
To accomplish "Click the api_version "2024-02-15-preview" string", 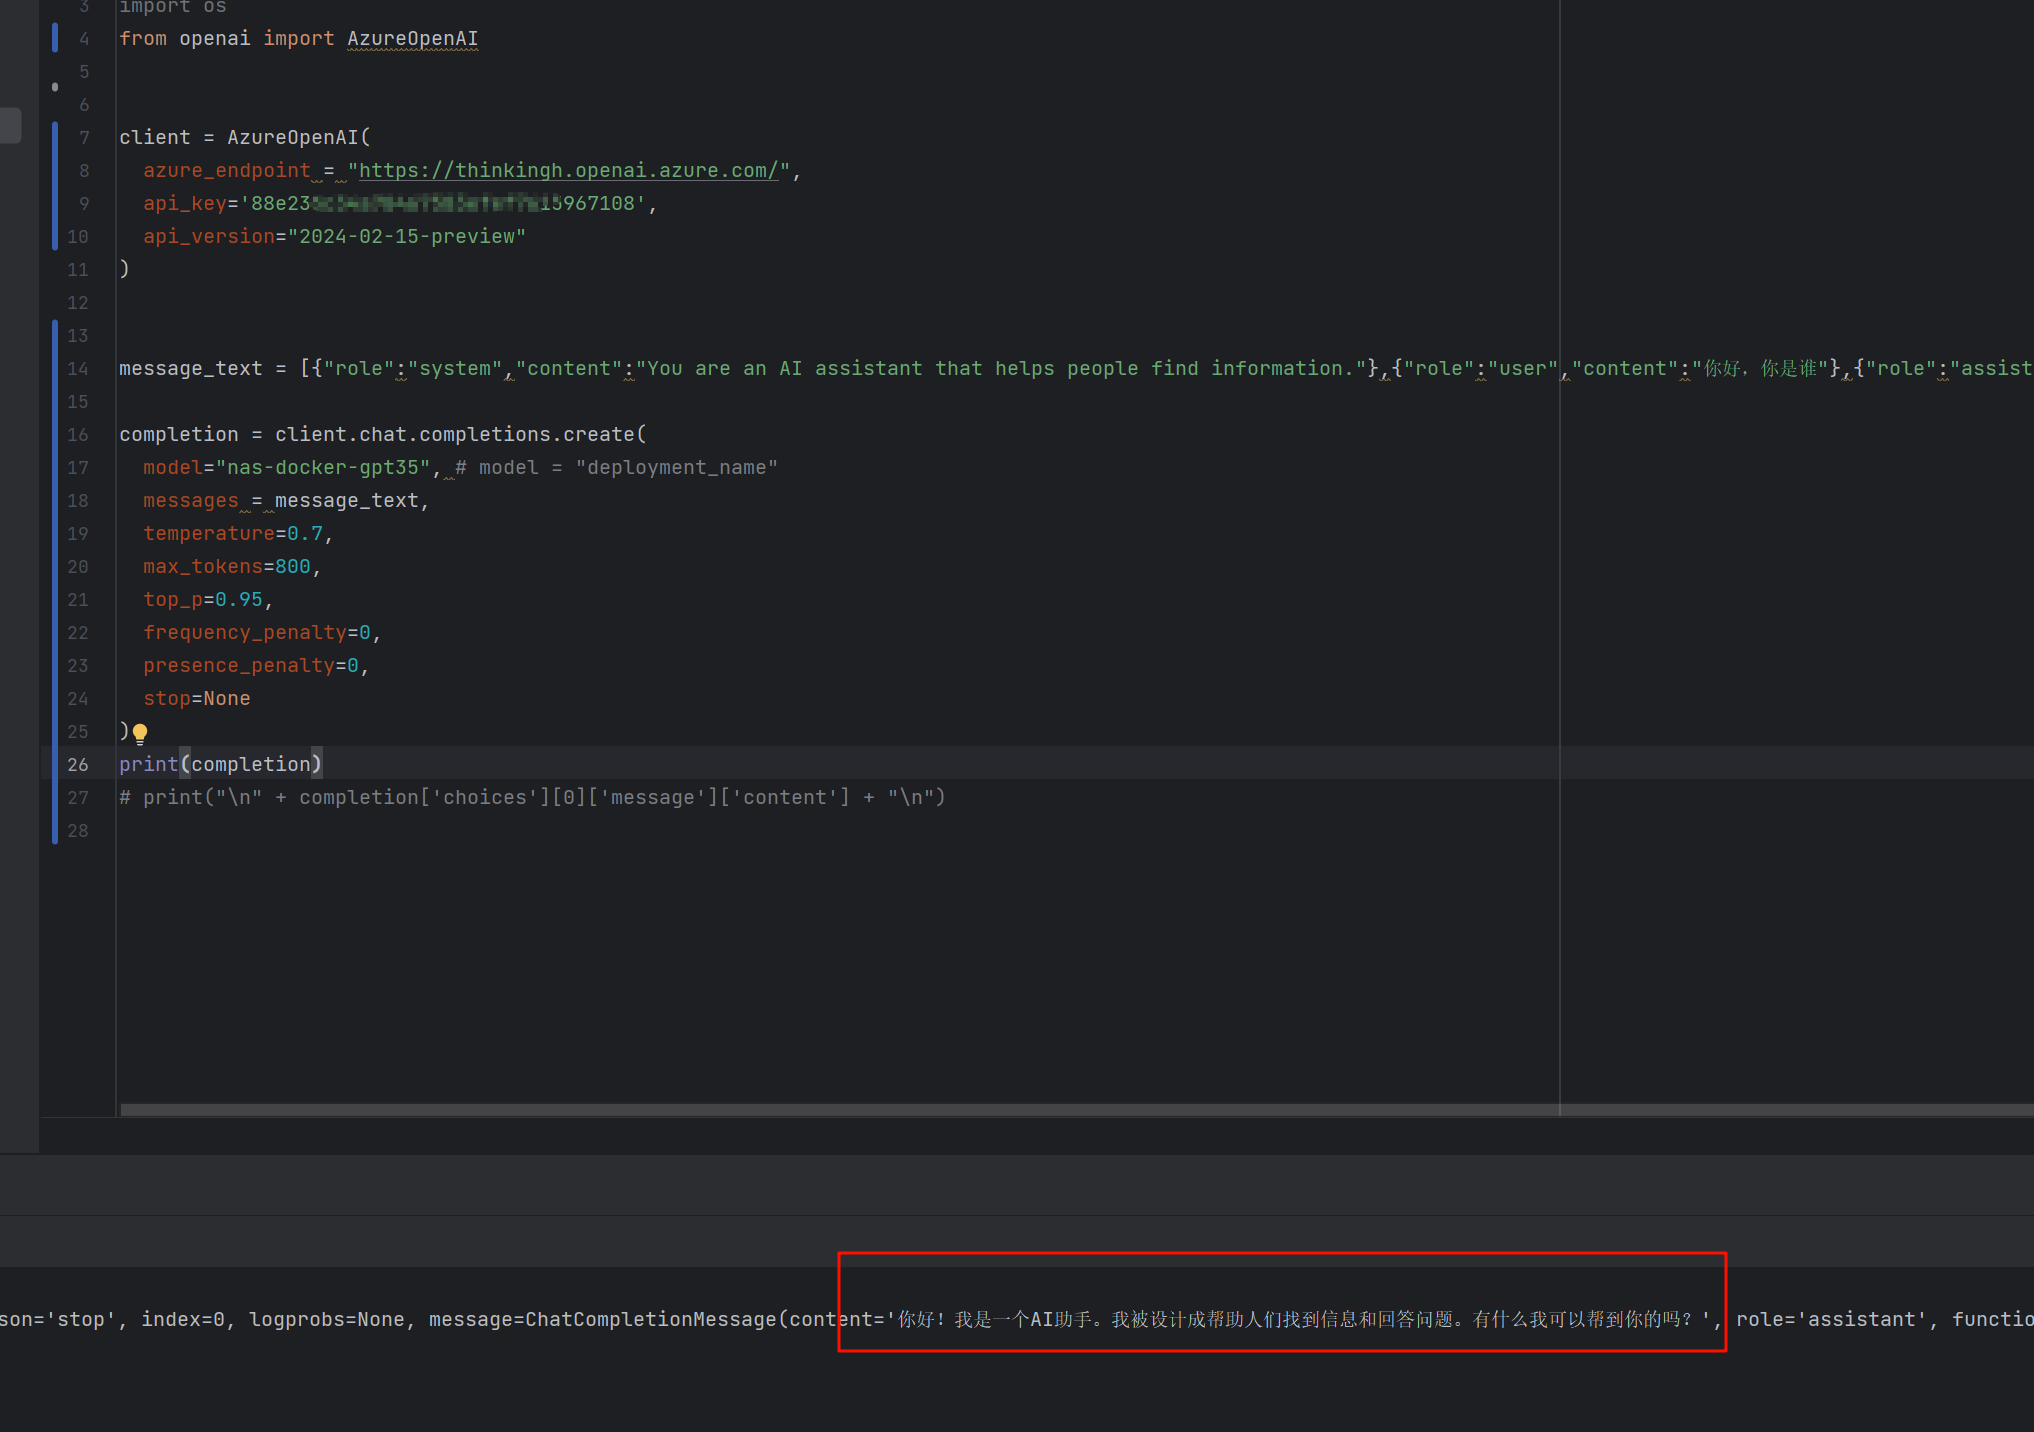I will click(406, 237).
